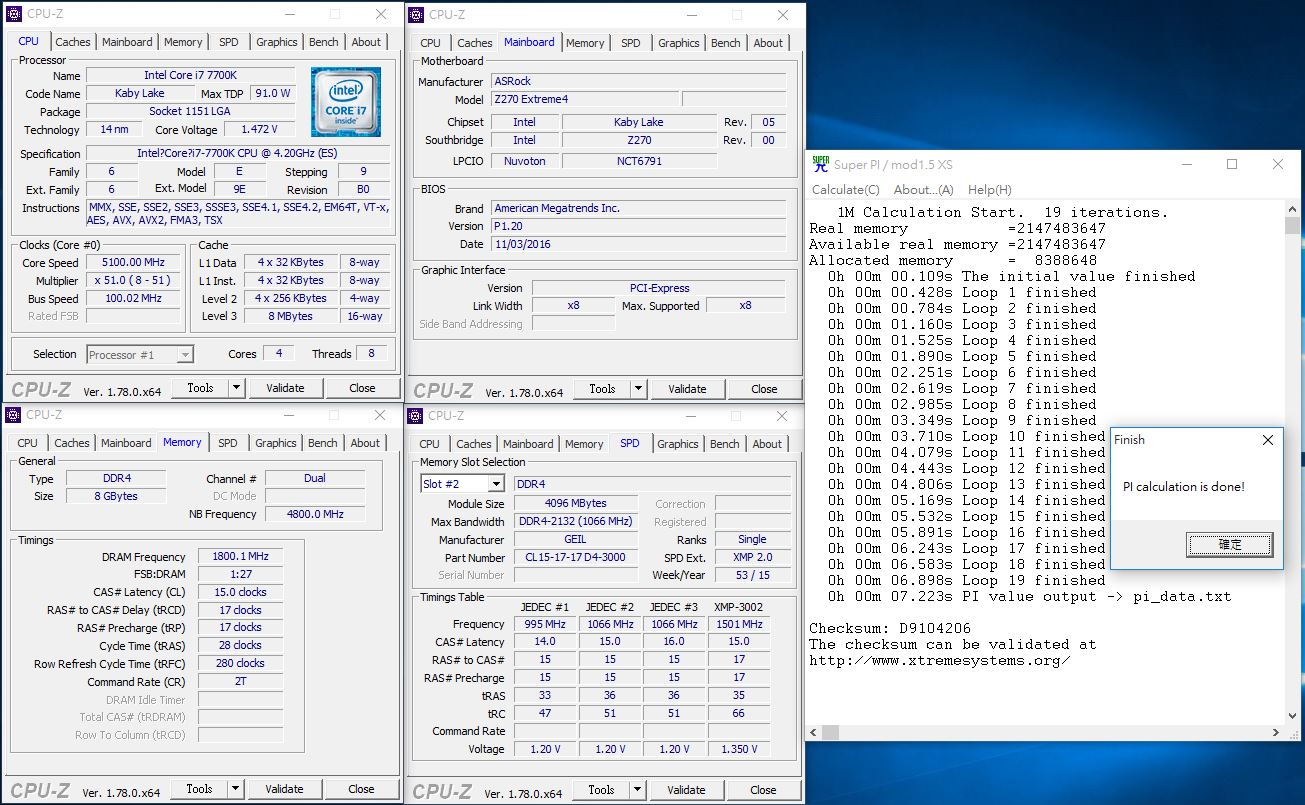Open the Tools dropdown arrow in the CPU window
Image resolution: width=1305 pixels, height=805 pixels.
(x=237, y=388)
